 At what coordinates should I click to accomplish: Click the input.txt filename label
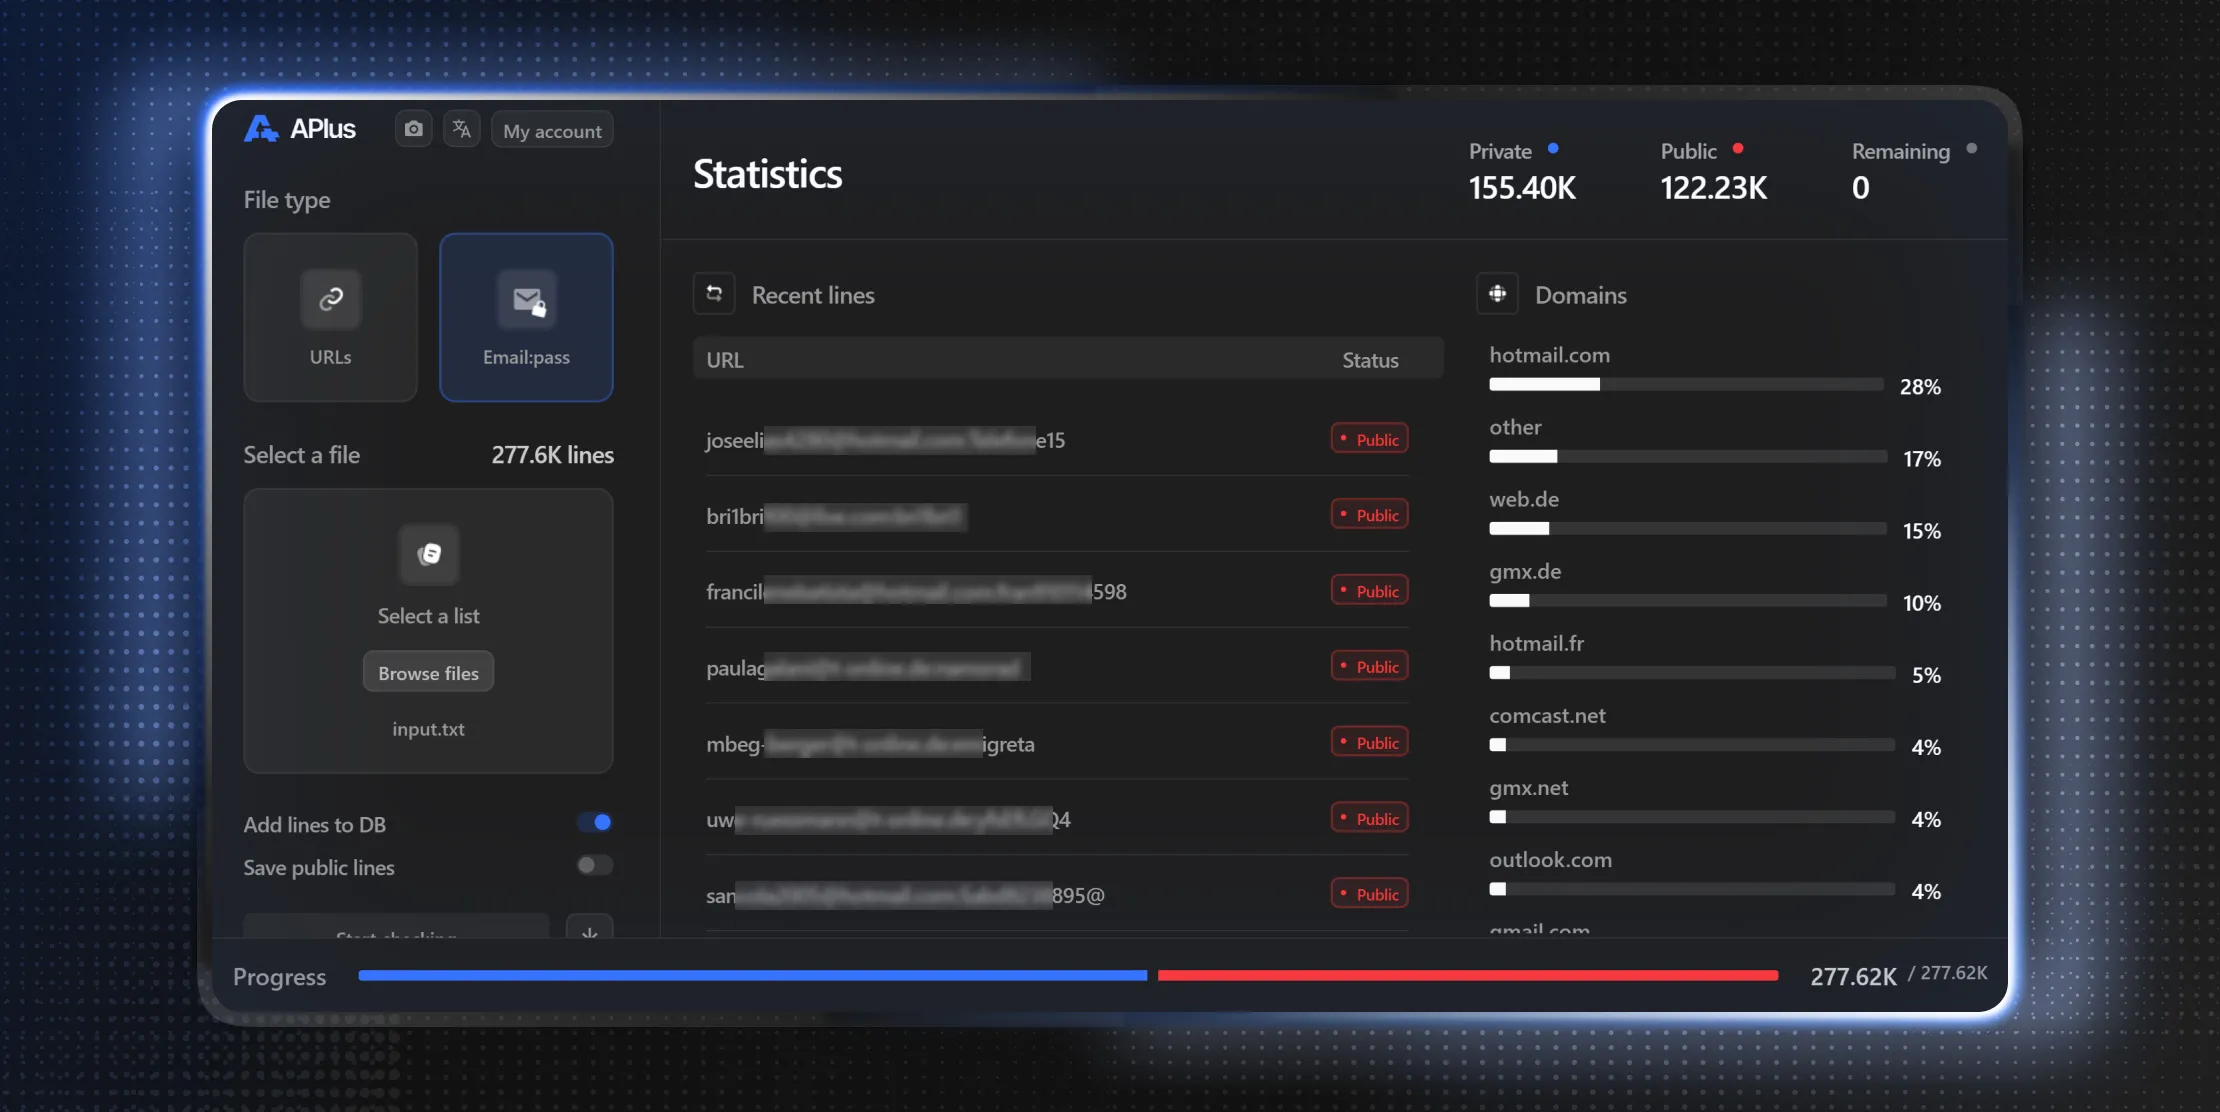pyautogui.click(x=428, y=728)
